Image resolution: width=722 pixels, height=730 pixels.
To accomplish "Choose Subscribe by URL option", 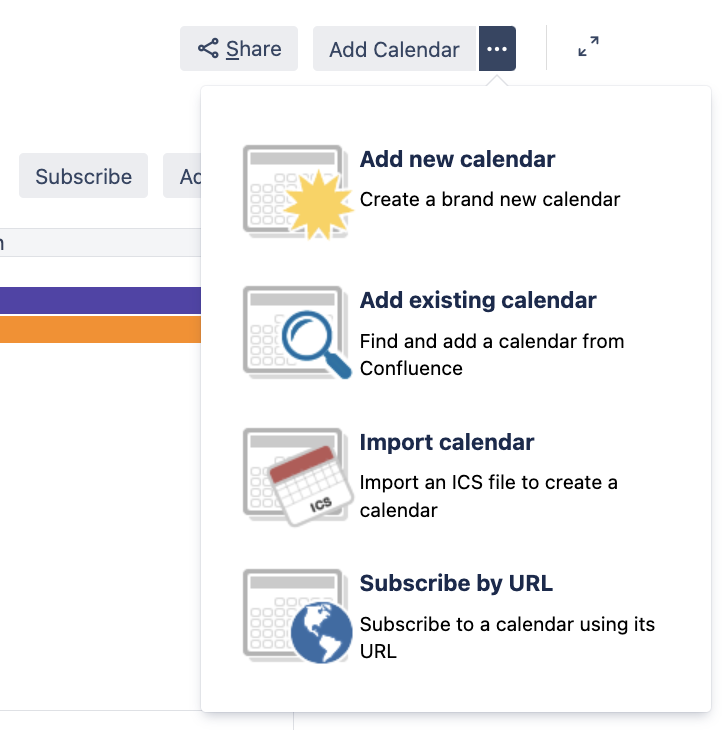I will tap(456, 583).
